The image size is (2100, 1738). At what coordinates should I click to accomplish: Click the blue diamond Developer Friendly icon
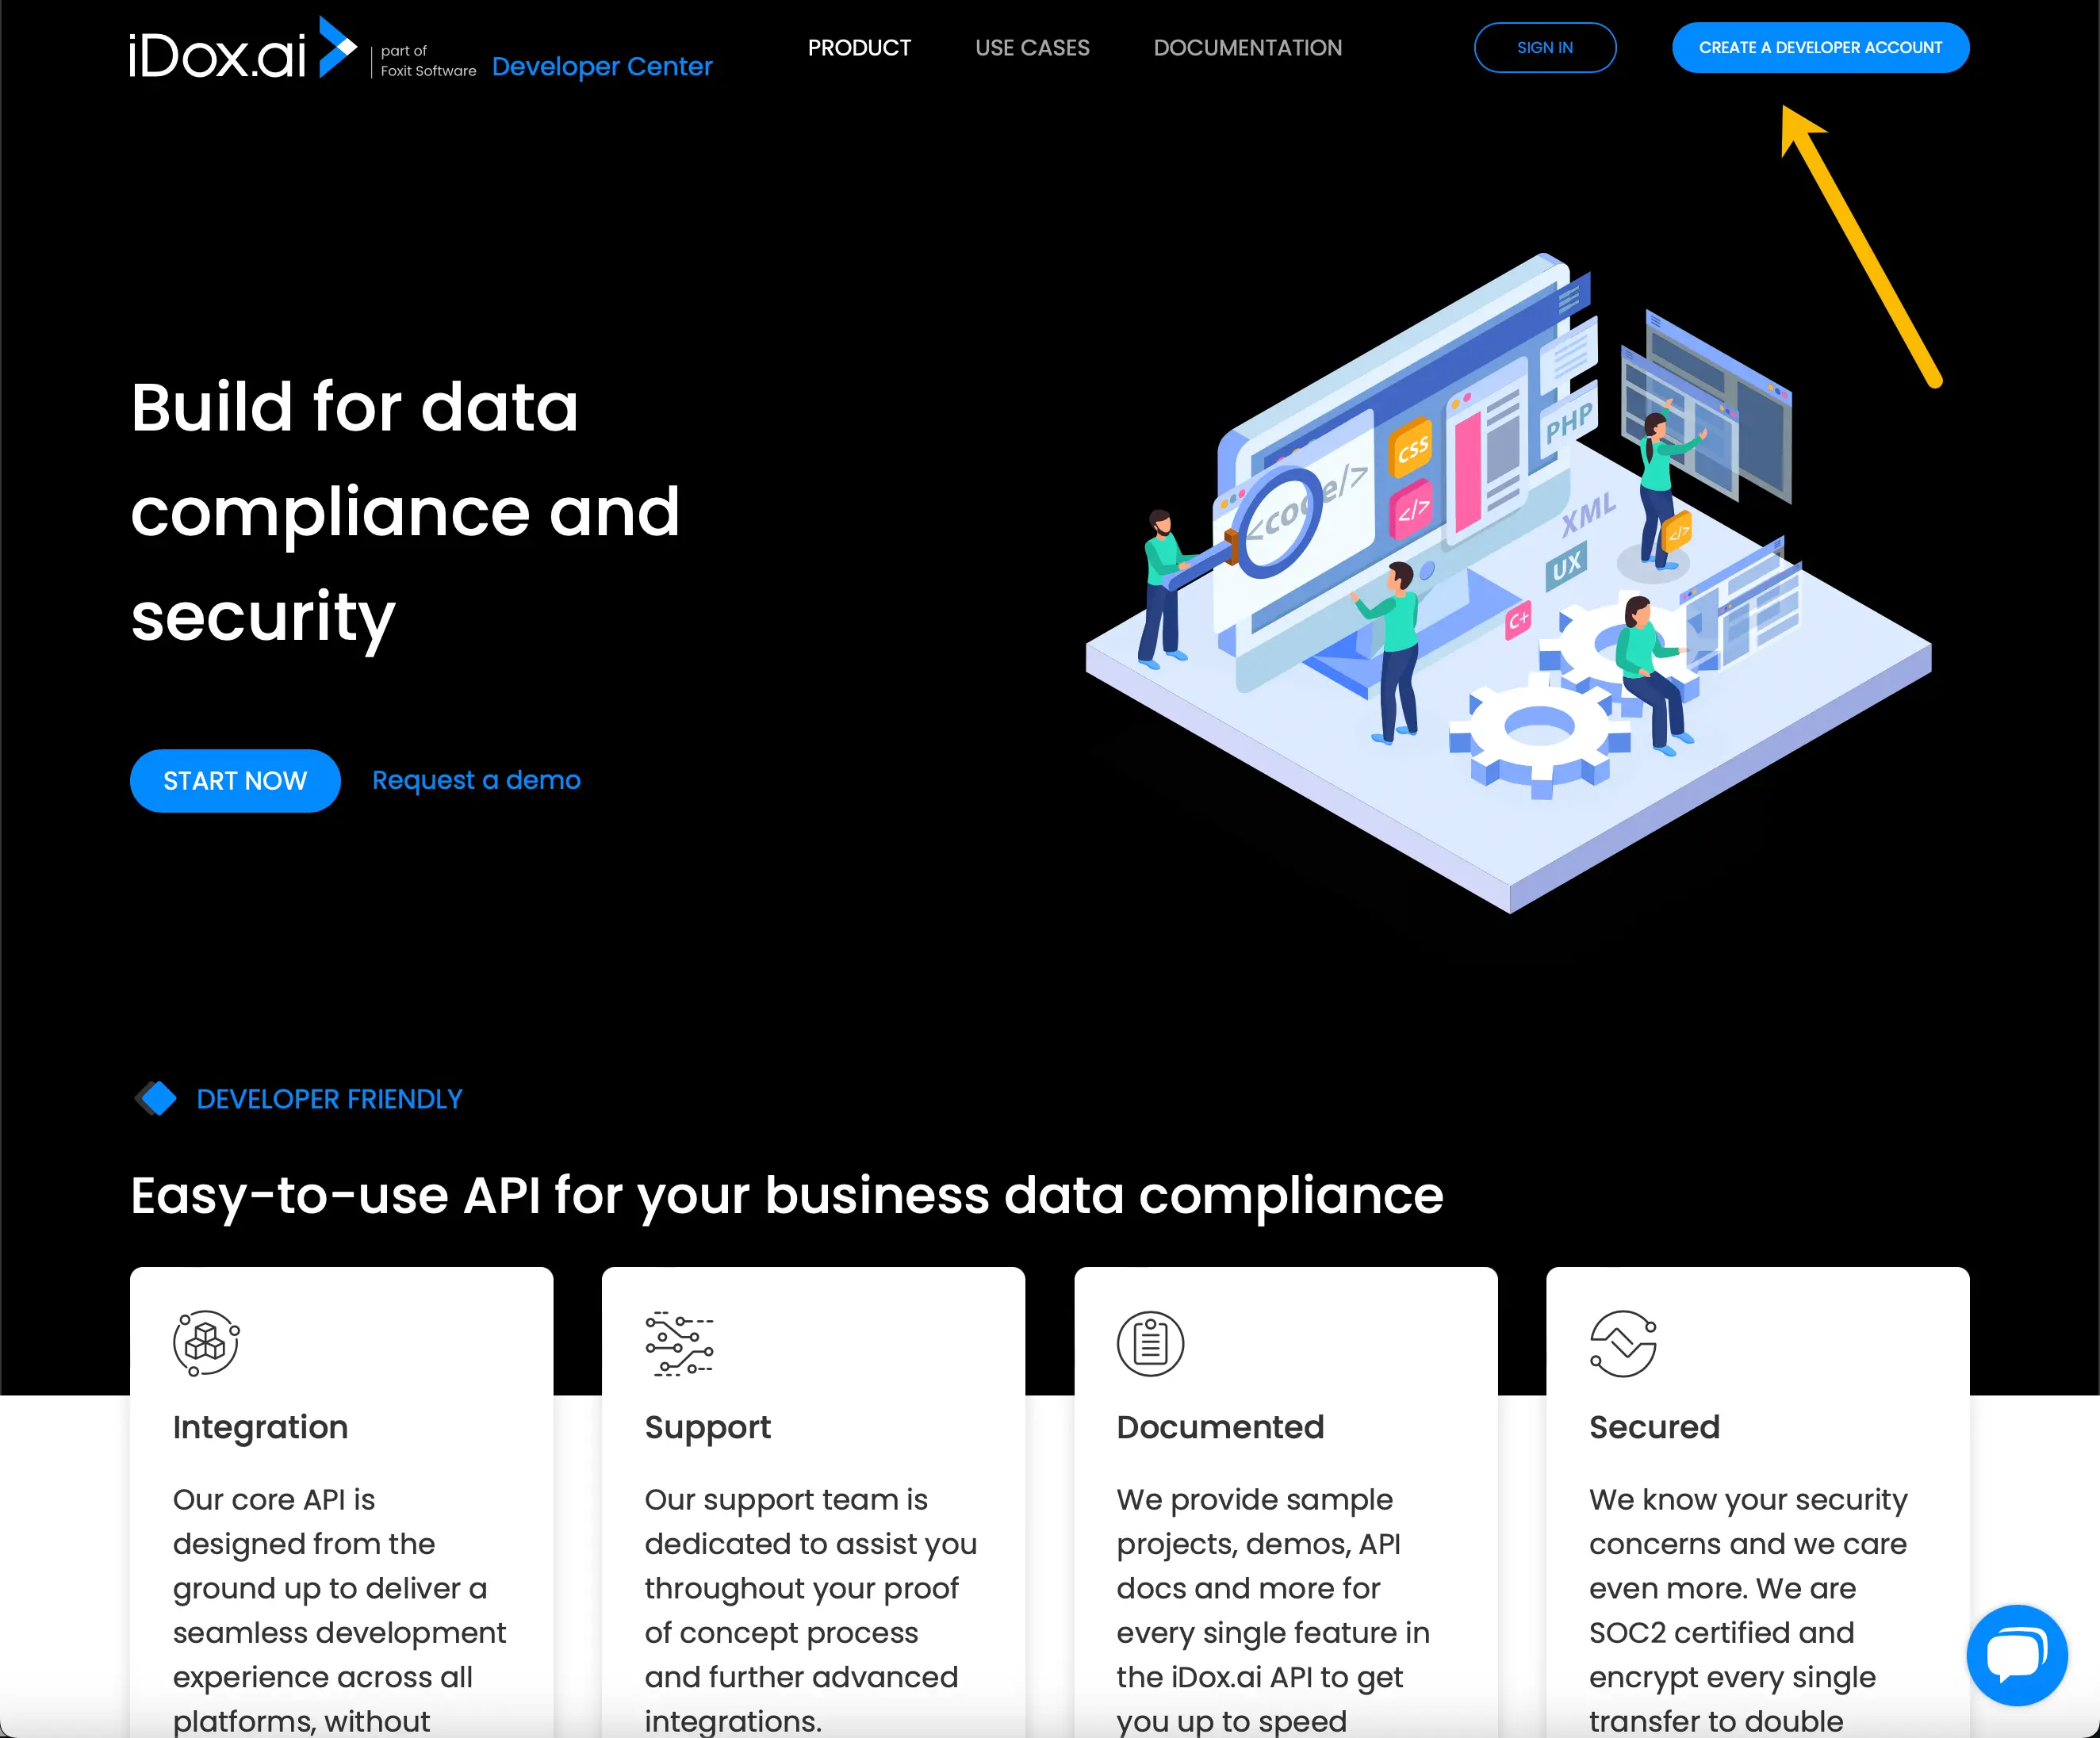tap(155, 1098)
